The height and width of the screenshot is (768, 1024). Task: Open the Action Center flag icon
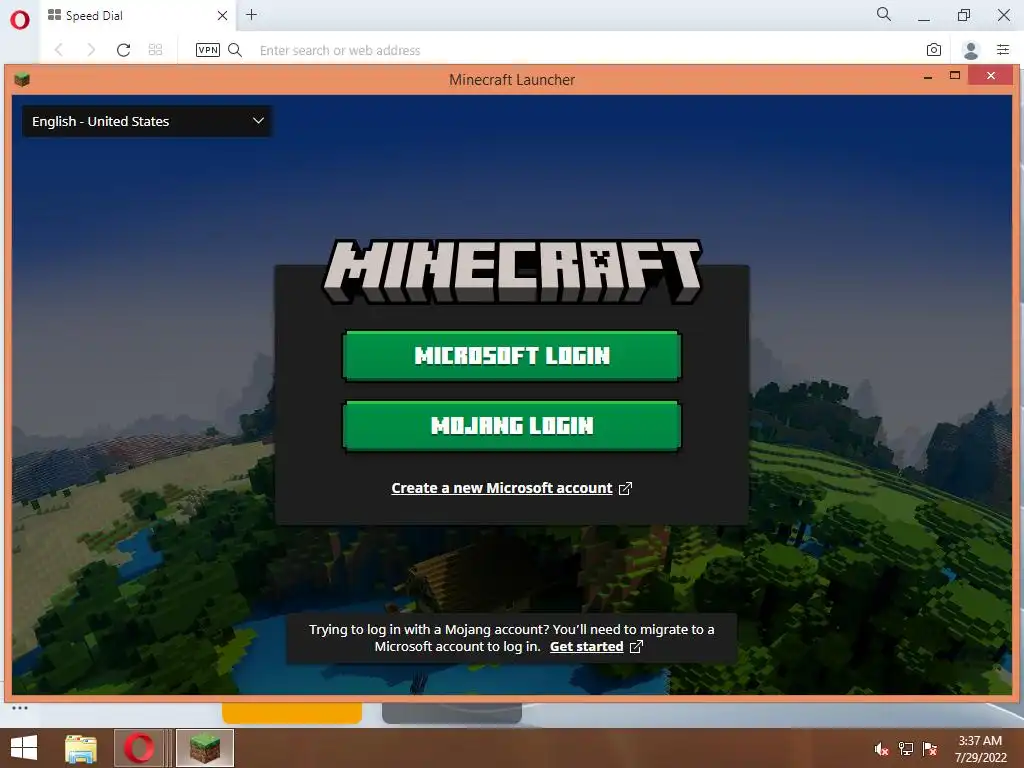(930, 749)
